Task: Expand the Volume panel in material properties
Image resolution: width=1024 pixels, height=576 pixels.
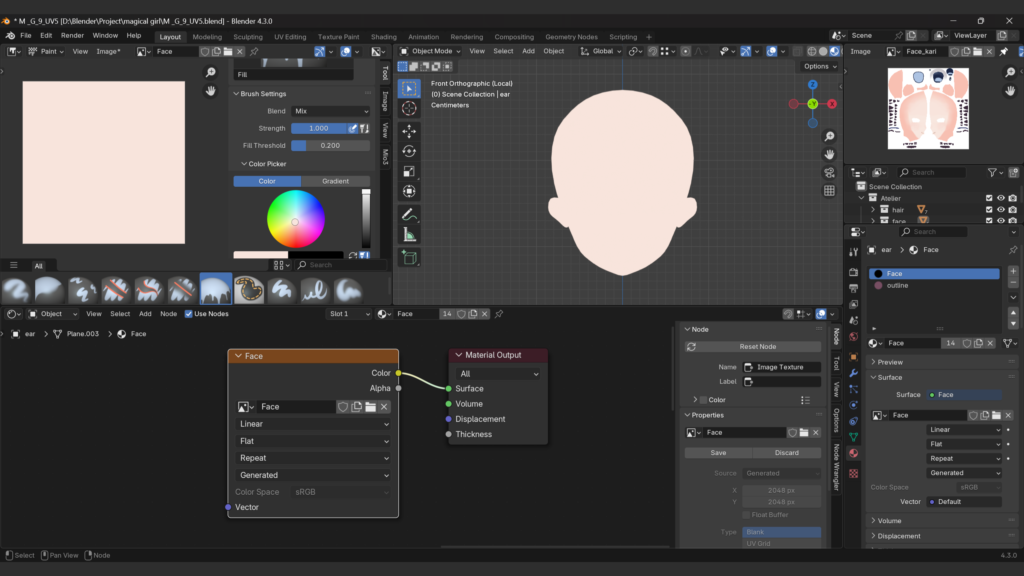Action: point(889,521)
